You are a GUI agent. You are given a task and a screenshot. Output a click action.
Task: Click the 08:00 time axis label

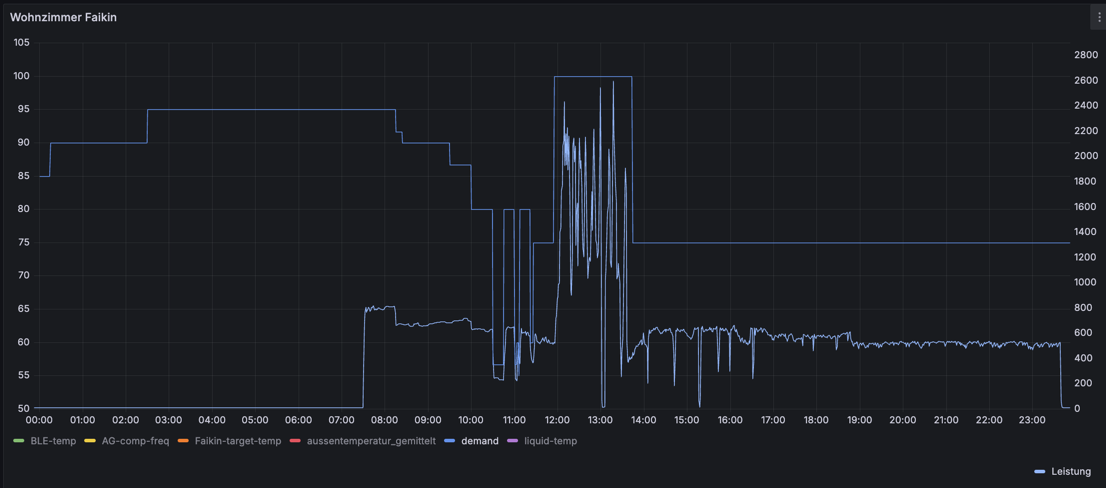[x=384, y=420]
